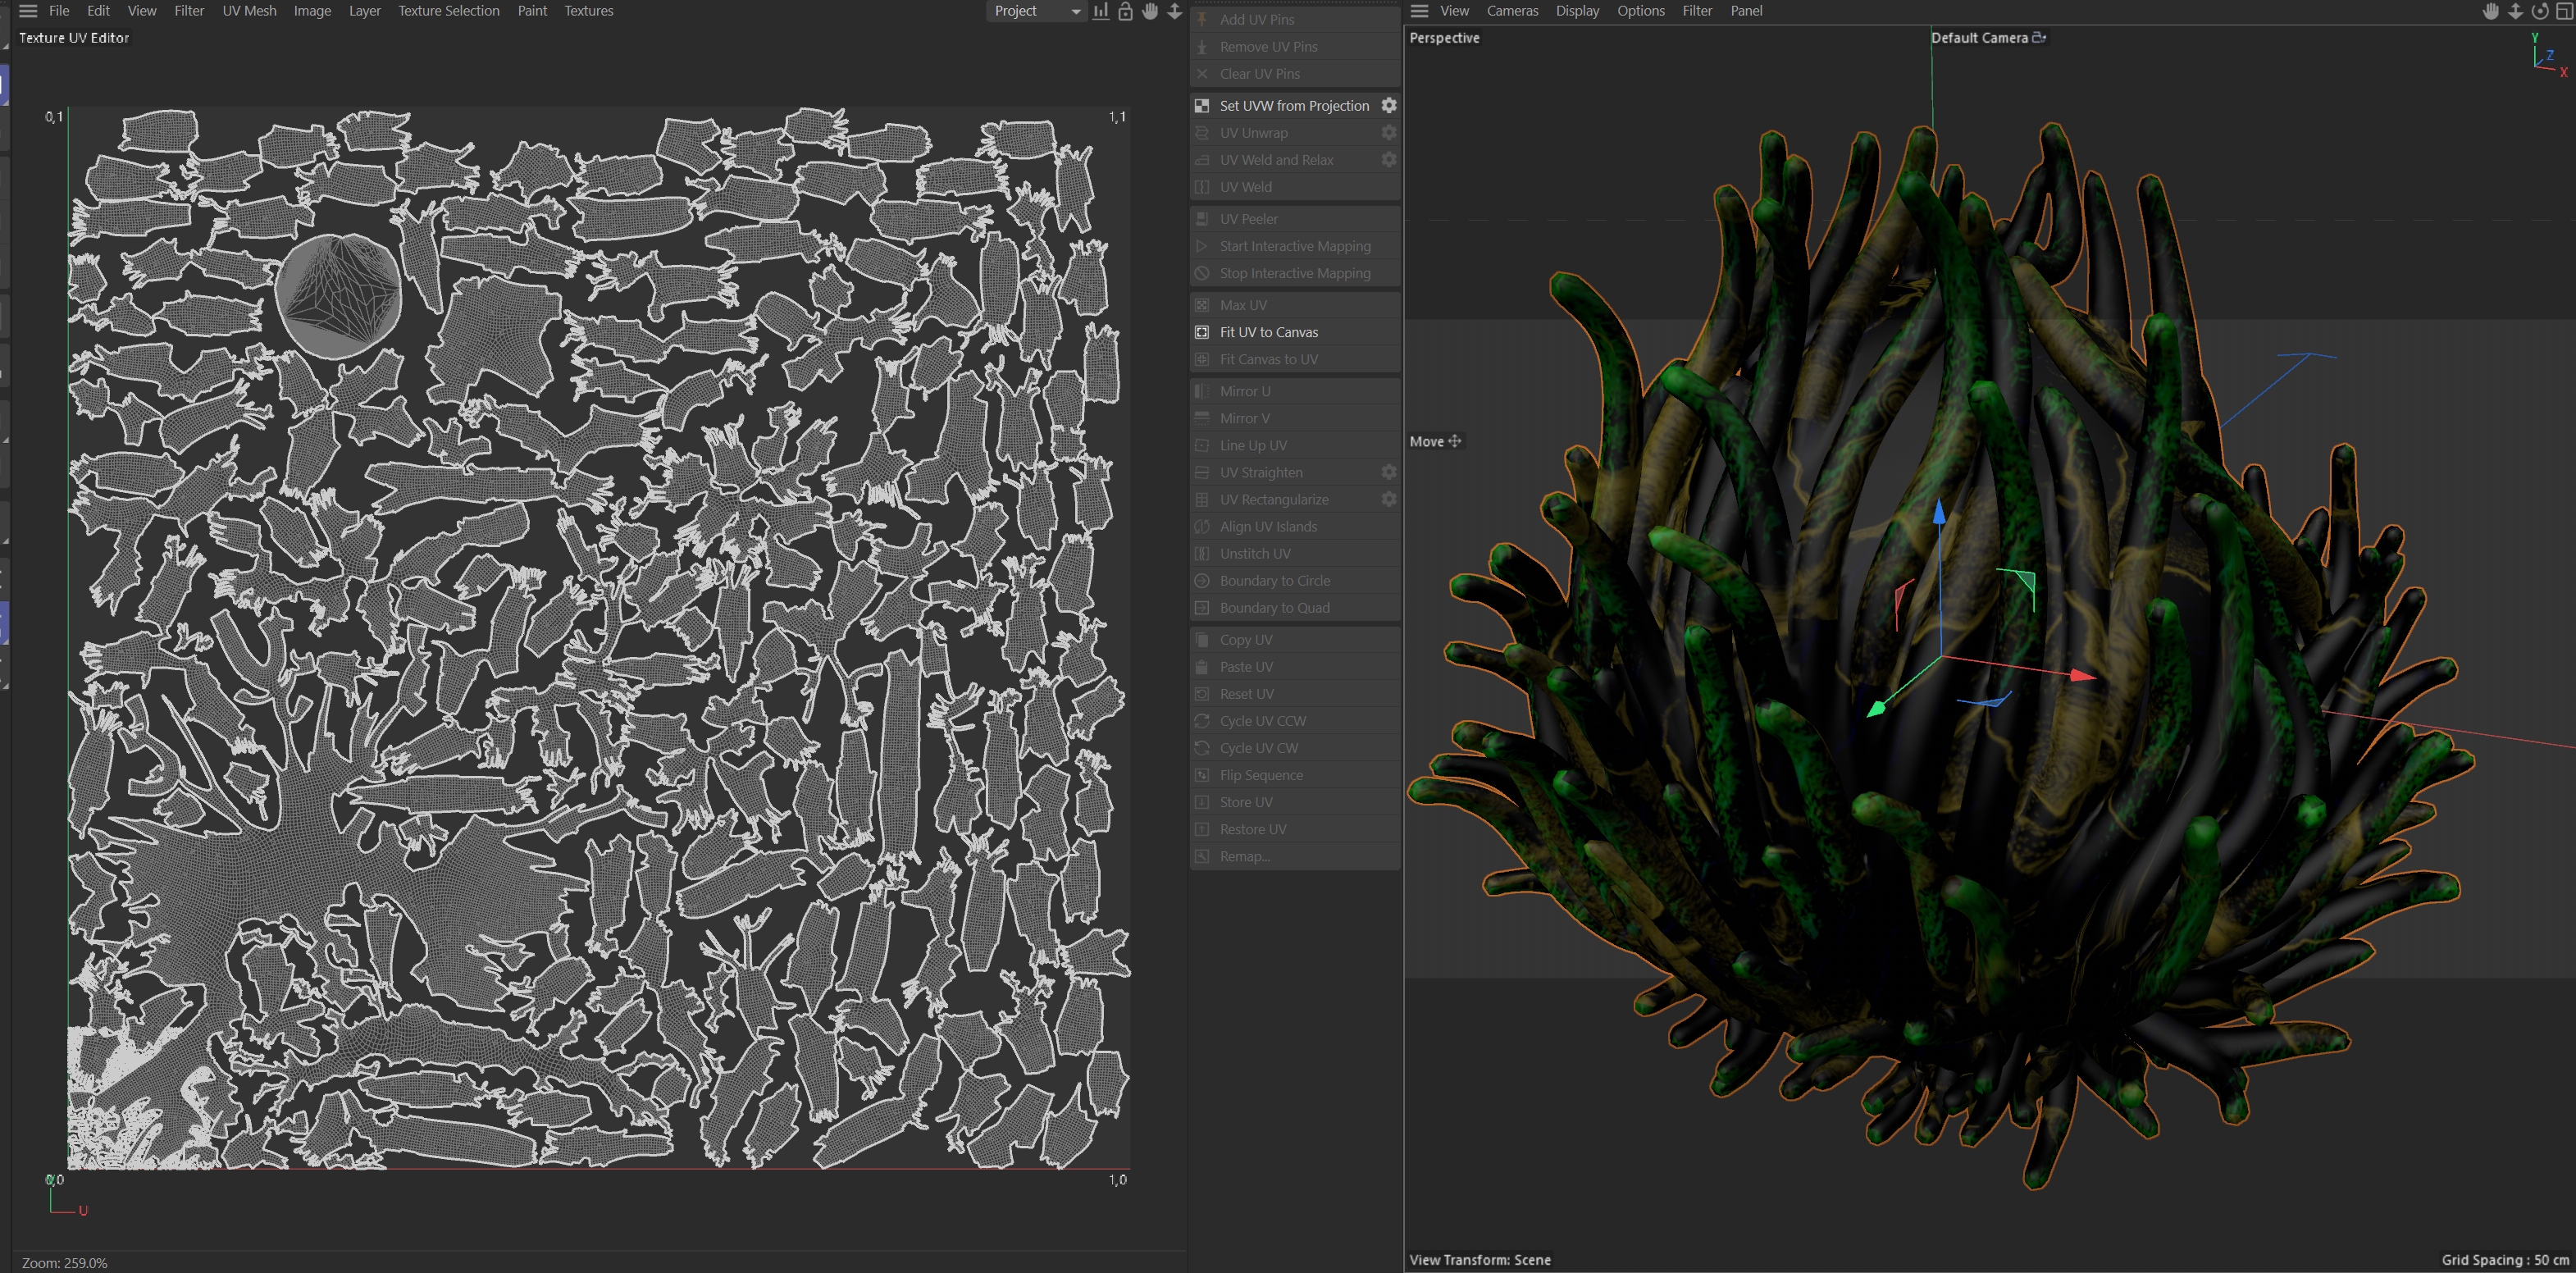This screenshot has height=1273, width=2576.
Task: Click the Default Camera link icon
Action: (x=2039, y=37)
